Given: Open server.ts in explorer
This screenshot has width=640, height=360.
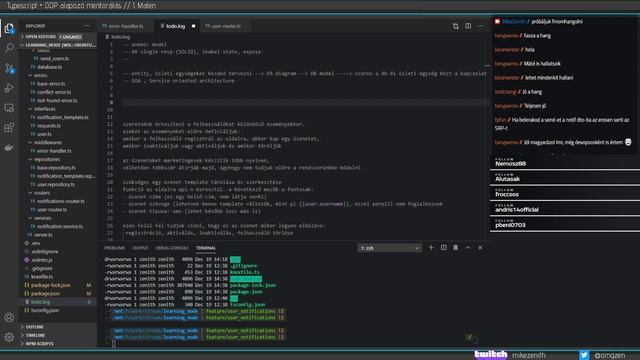Looking at the screenshot, I should 43,235.
